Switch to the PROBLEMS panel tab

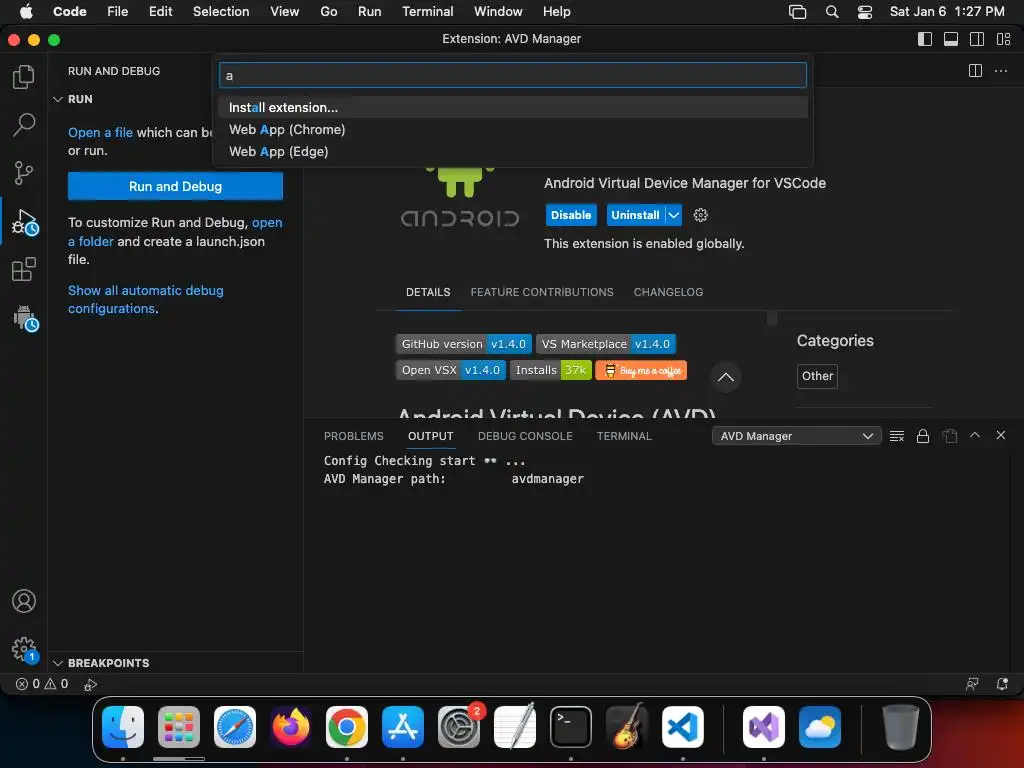click(353, 436)
